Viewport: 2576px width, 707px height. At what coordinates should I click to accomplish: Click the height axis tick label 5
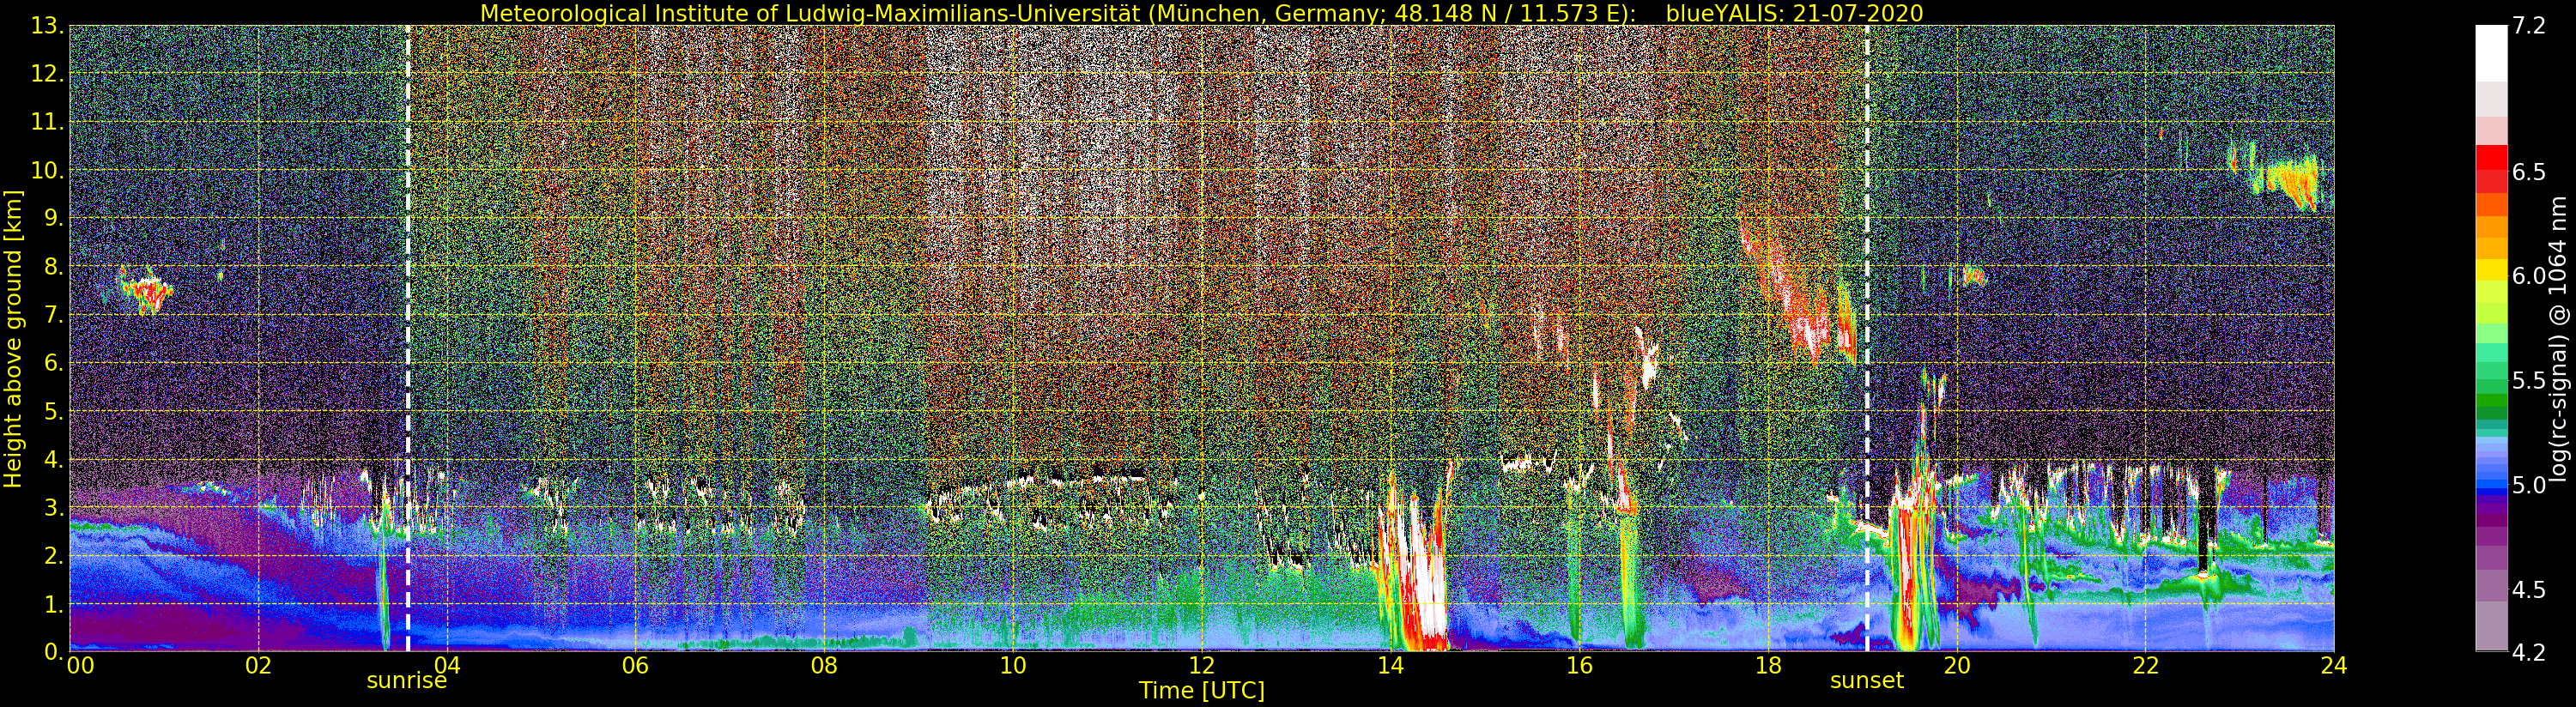pos(54,412)
